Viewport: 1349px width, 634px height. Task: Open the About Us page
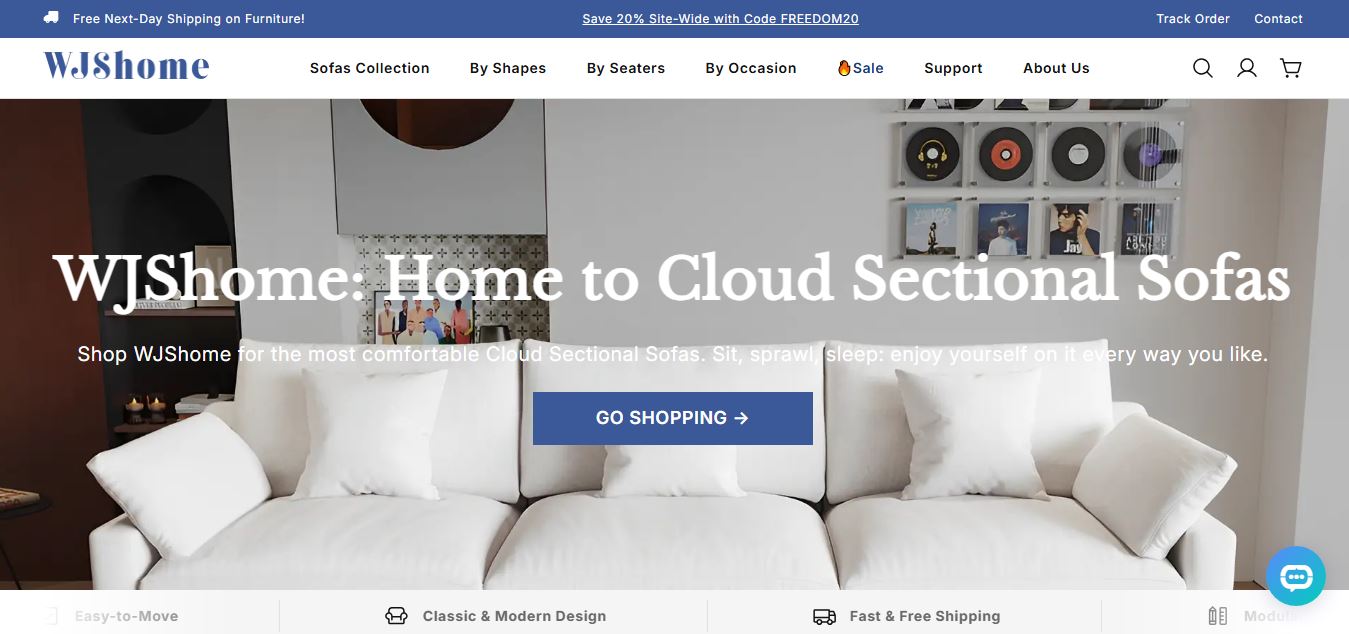click(x=1056, y=68)
